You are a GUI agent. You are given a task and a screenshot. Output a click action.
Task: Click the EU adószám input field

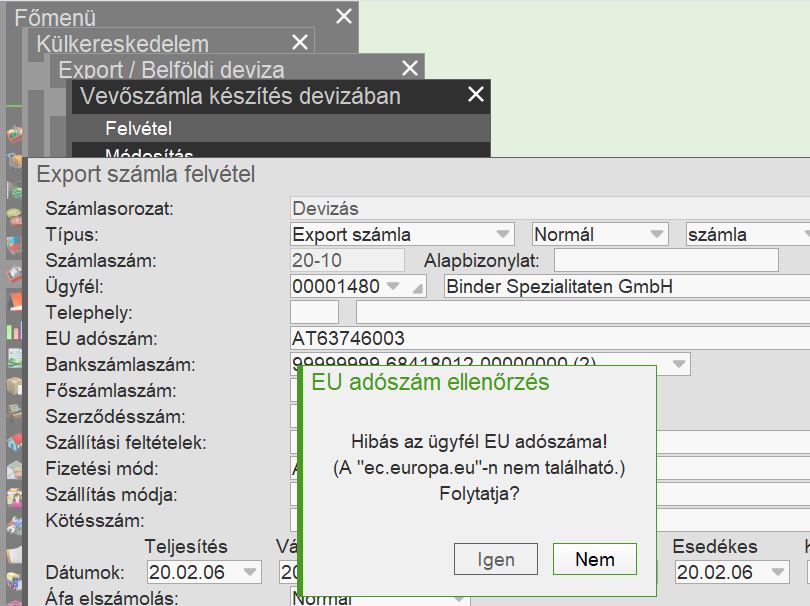pyautogui.click(x=550, y=338)
